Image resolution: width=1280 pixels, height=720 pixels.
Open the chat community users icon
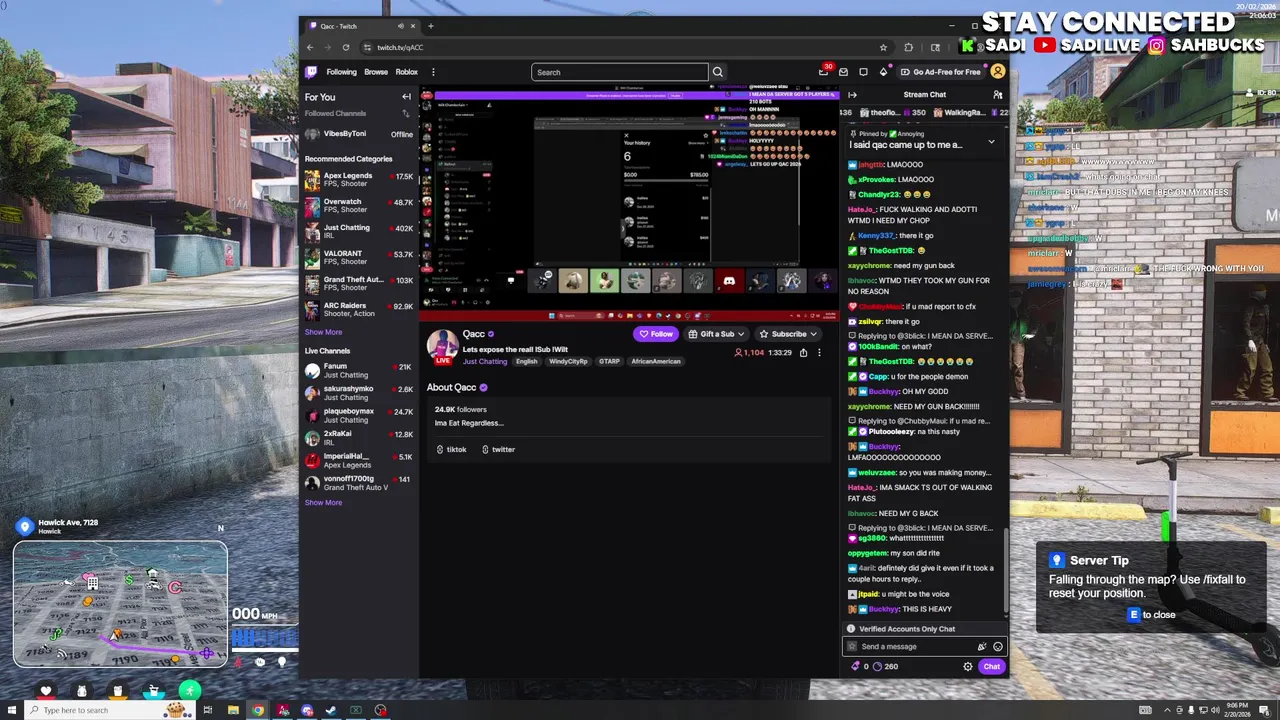click(997, 95)
